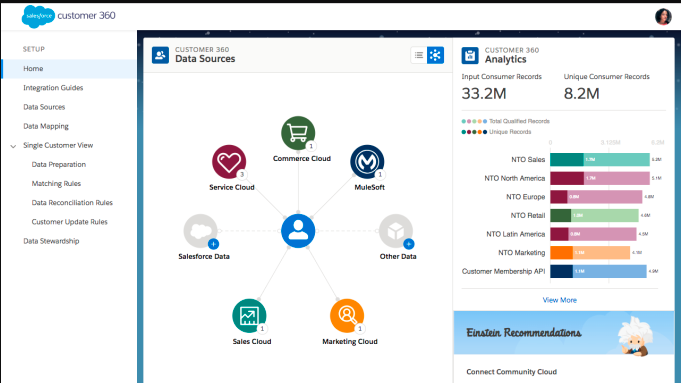Click the MuleSoft count badge
The width and height of the screenshot is (681, 383).
click(x=380, y=175)
